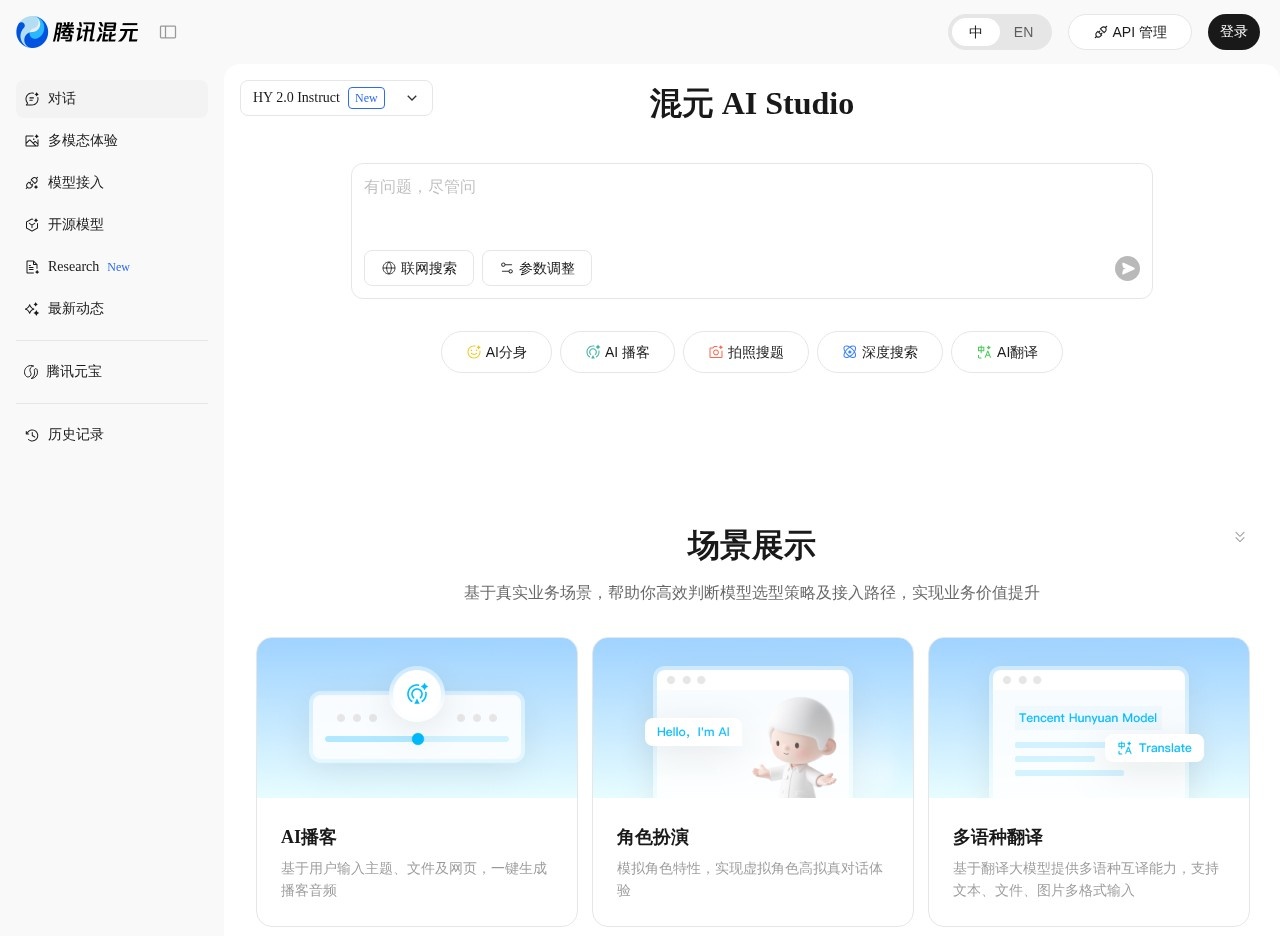Open 腾讯混元宝 from the sidebar
The width and height of the screenshot is (1280, 936).
[x=74, y=371]
